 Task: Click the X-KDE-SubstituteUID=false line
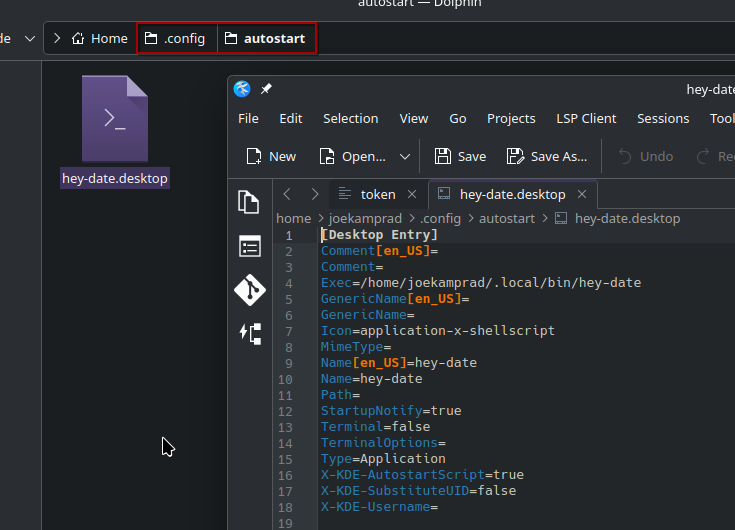tap(419, 491)
